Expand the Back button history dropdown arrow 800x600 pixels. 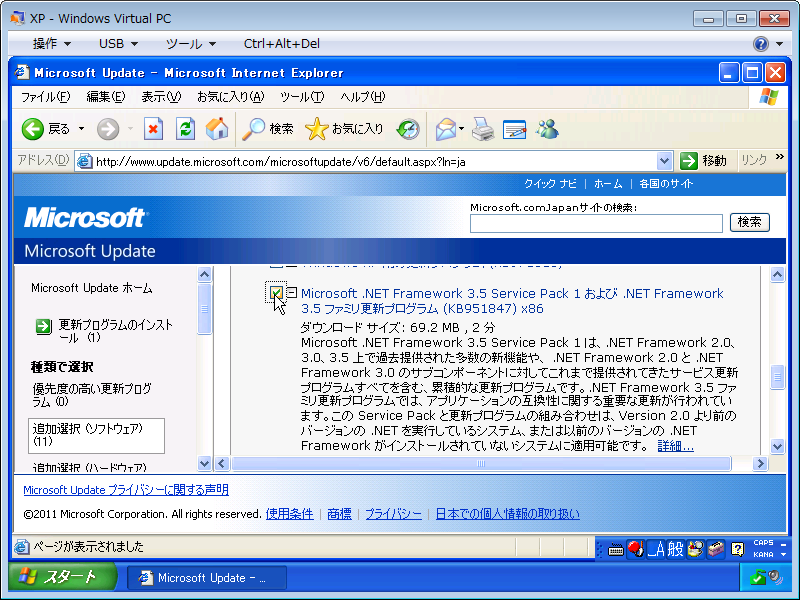coord(82,129)
